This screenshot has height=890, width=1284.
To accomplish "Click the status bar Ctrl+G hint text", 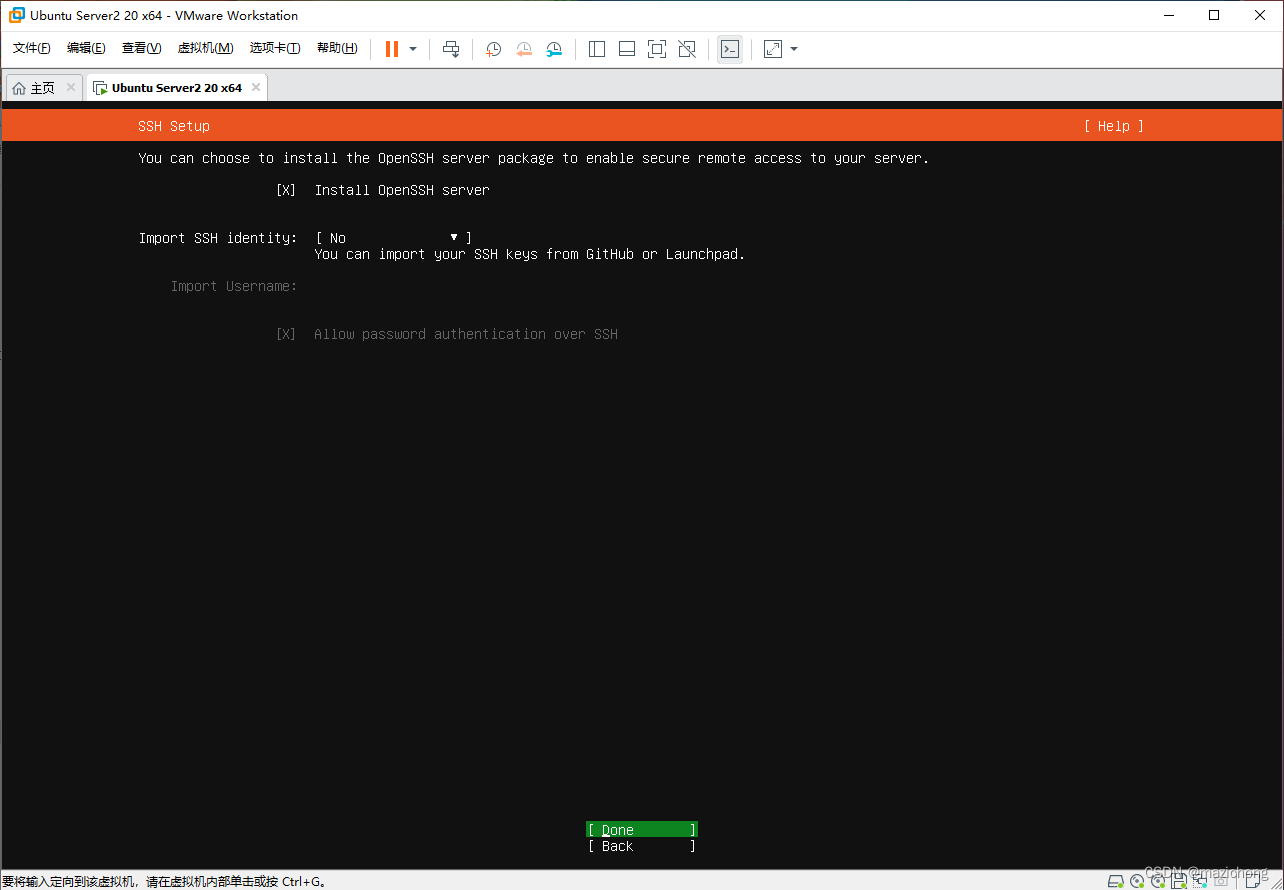I will tap(164, 882).
